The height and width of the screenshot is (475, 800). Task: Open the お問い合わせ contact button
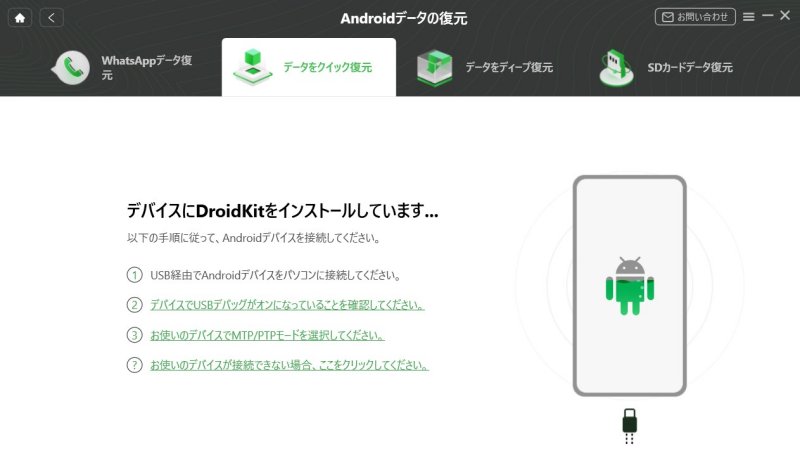(x=695, y=17)
